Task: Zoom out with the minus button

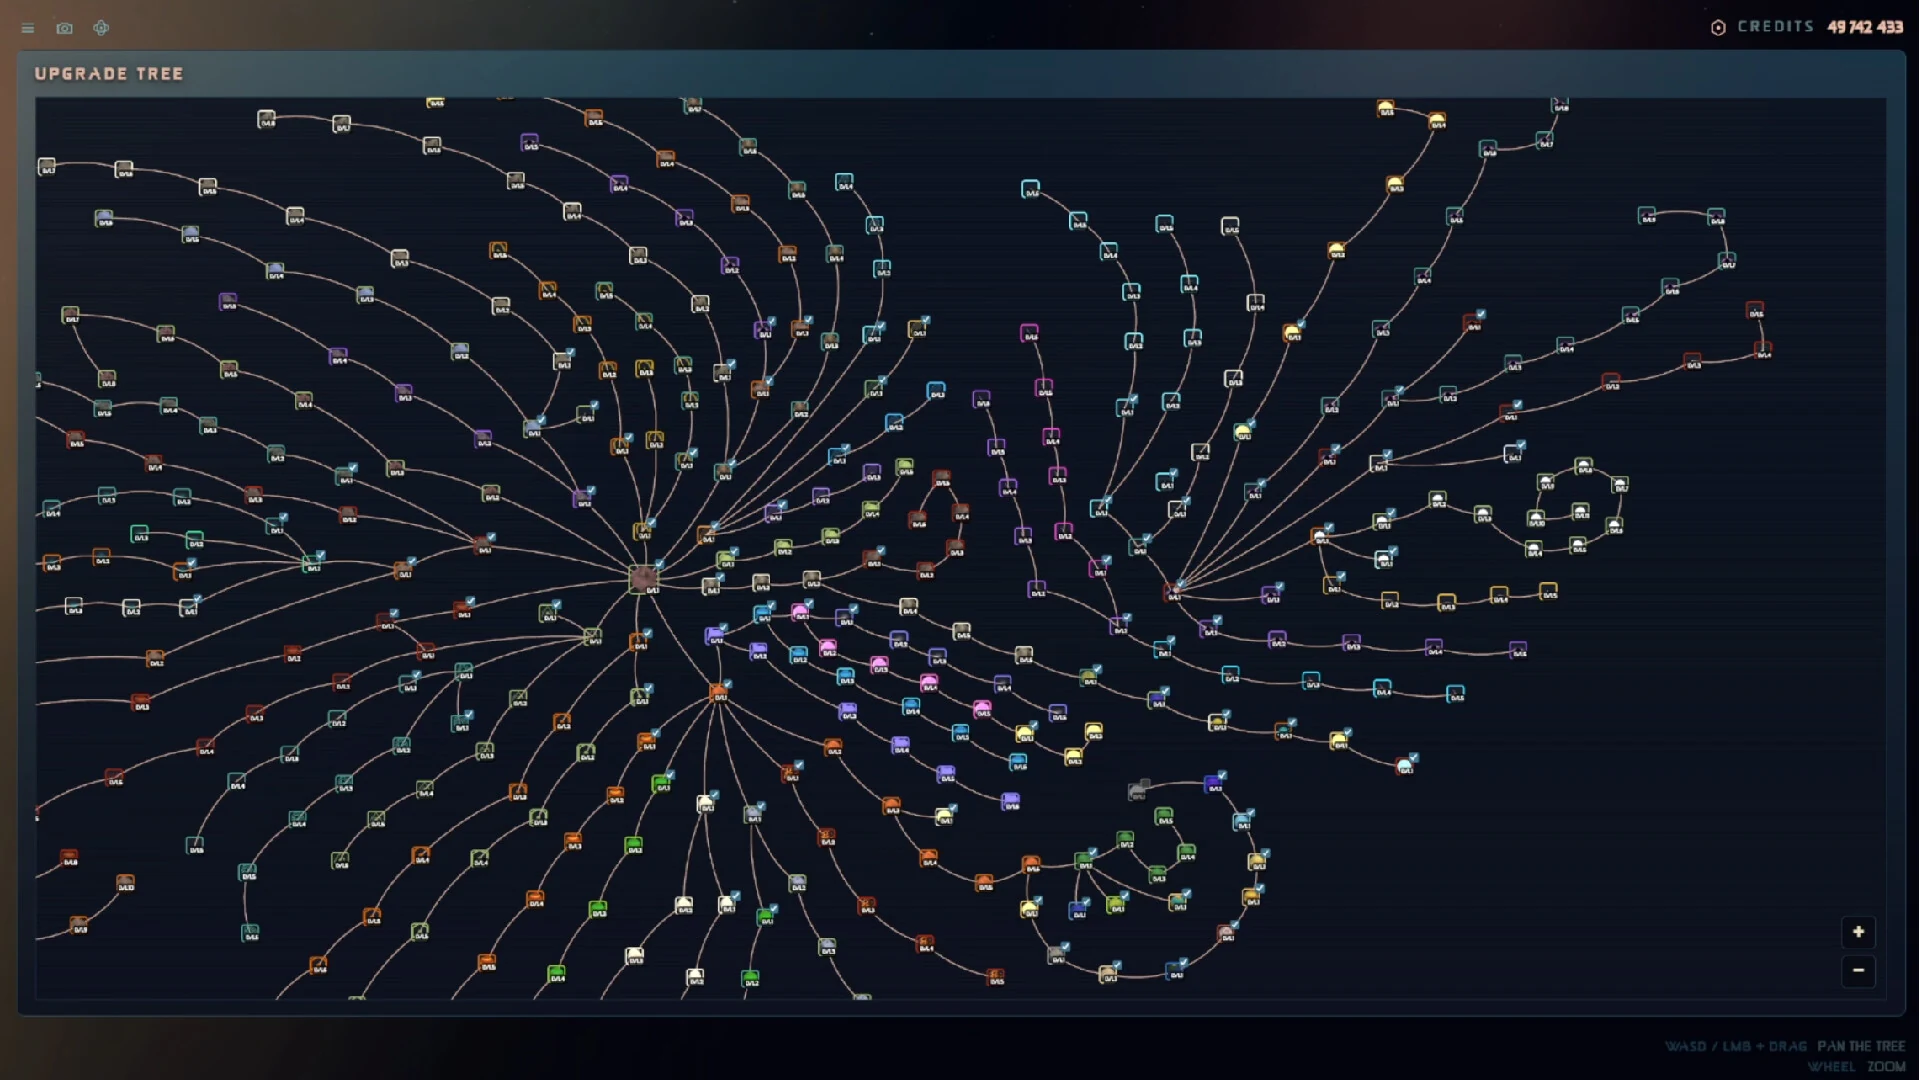Action: (x=1858, y=970)
